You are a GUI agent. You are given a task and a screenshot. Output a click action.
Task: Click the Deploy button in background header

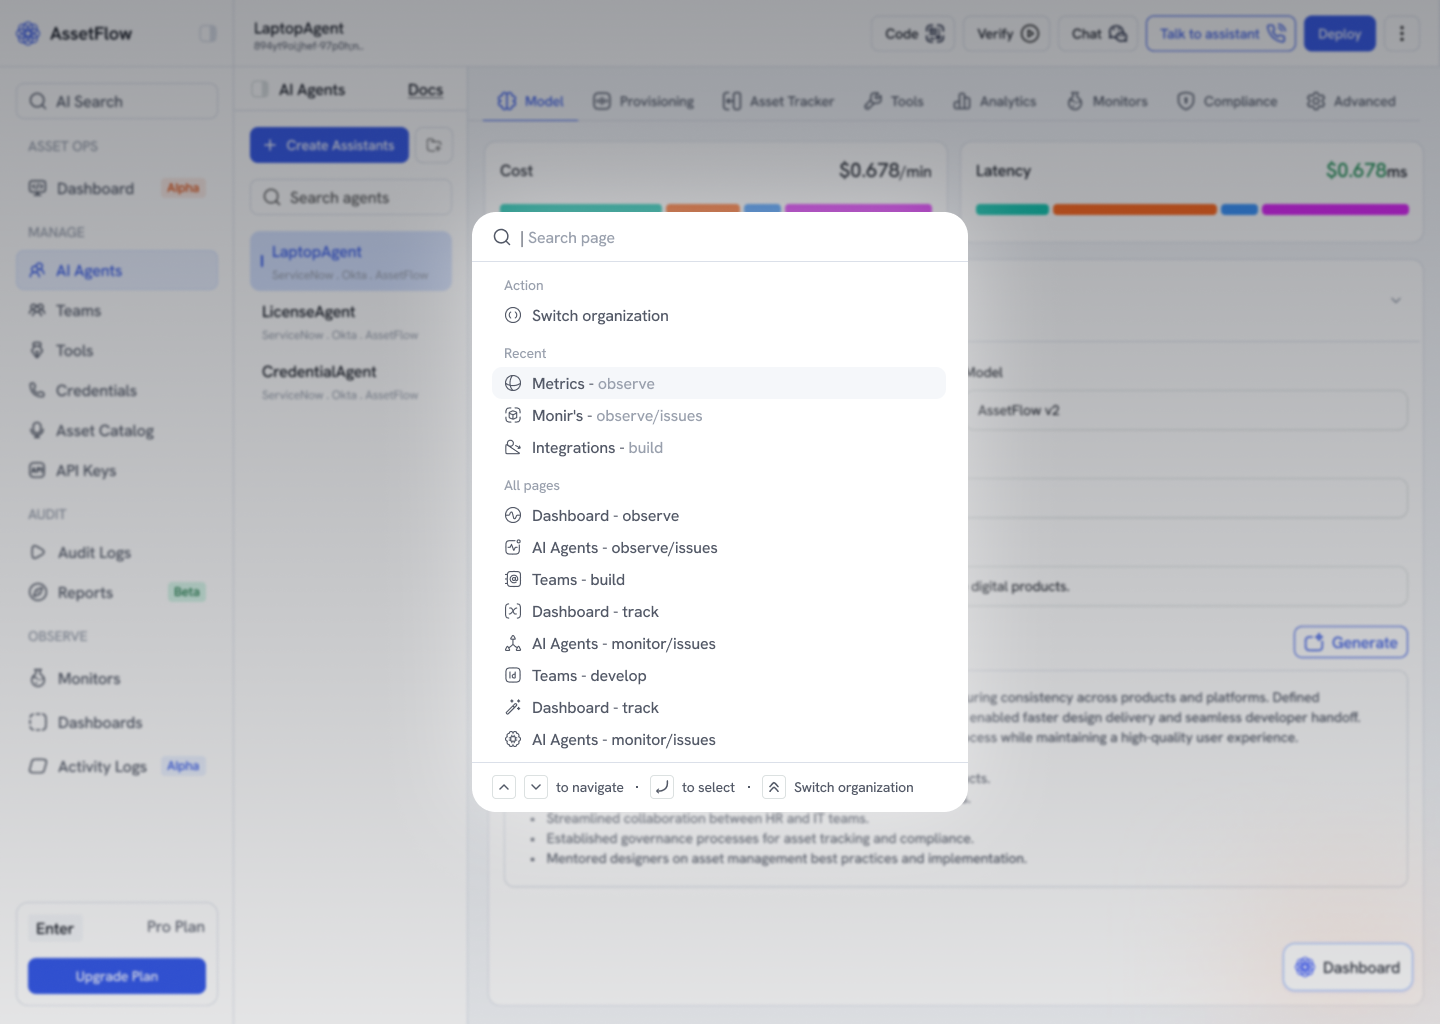tap(1340, 34)
